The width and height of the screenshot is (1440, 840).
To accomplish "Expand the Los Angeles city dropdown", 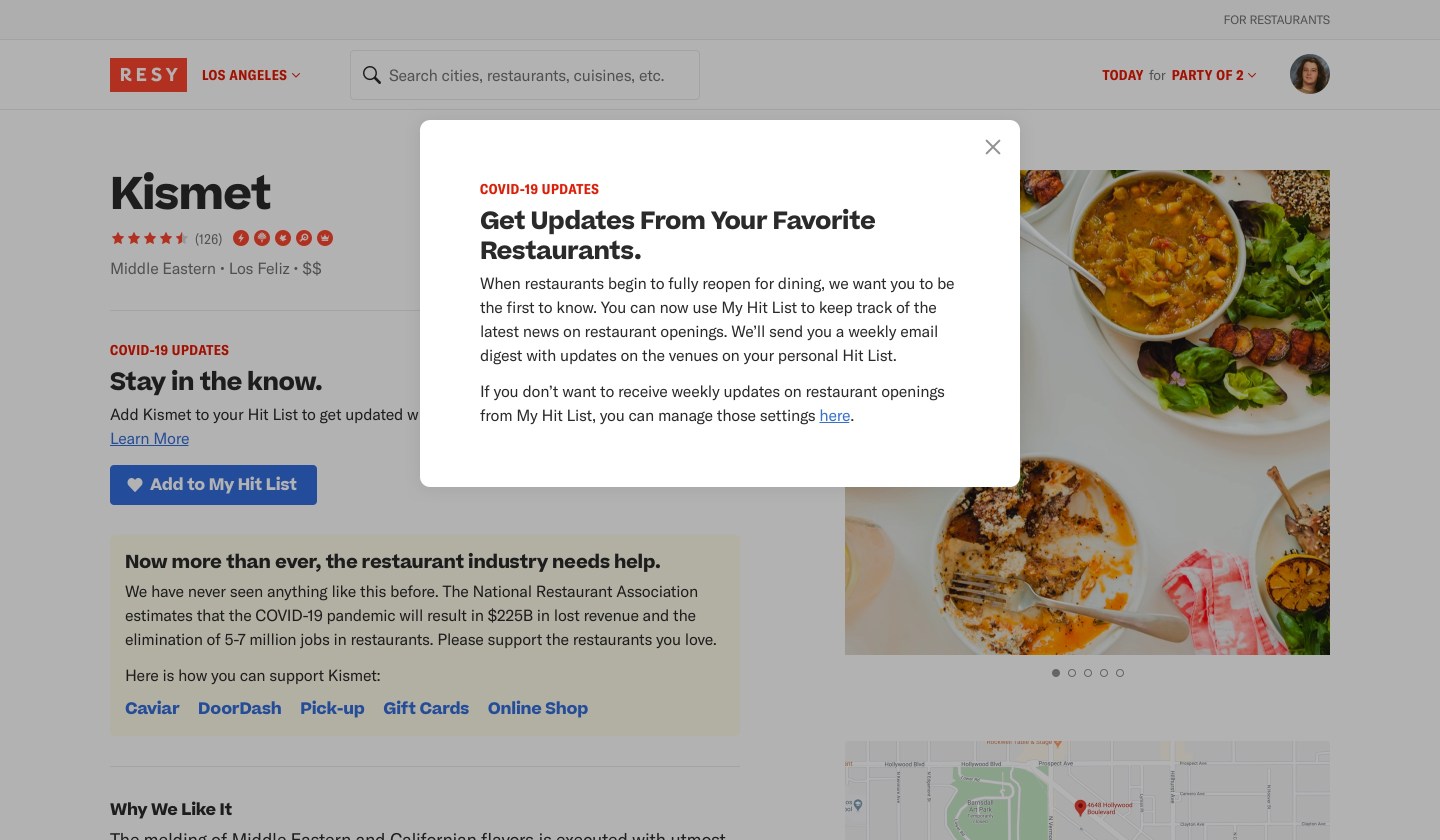I will click(251, 75).
